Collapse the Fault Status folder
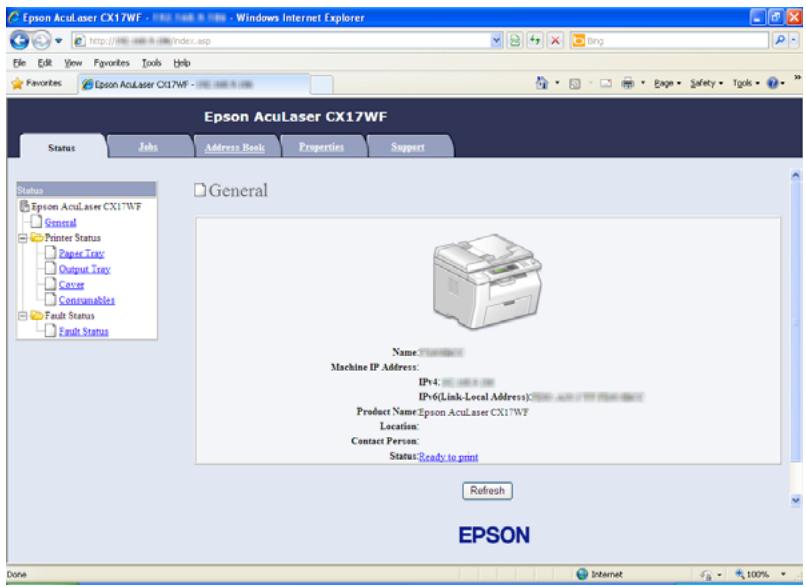Image resolution: width=806 pixels, height=587 pixels. point(23,316)
